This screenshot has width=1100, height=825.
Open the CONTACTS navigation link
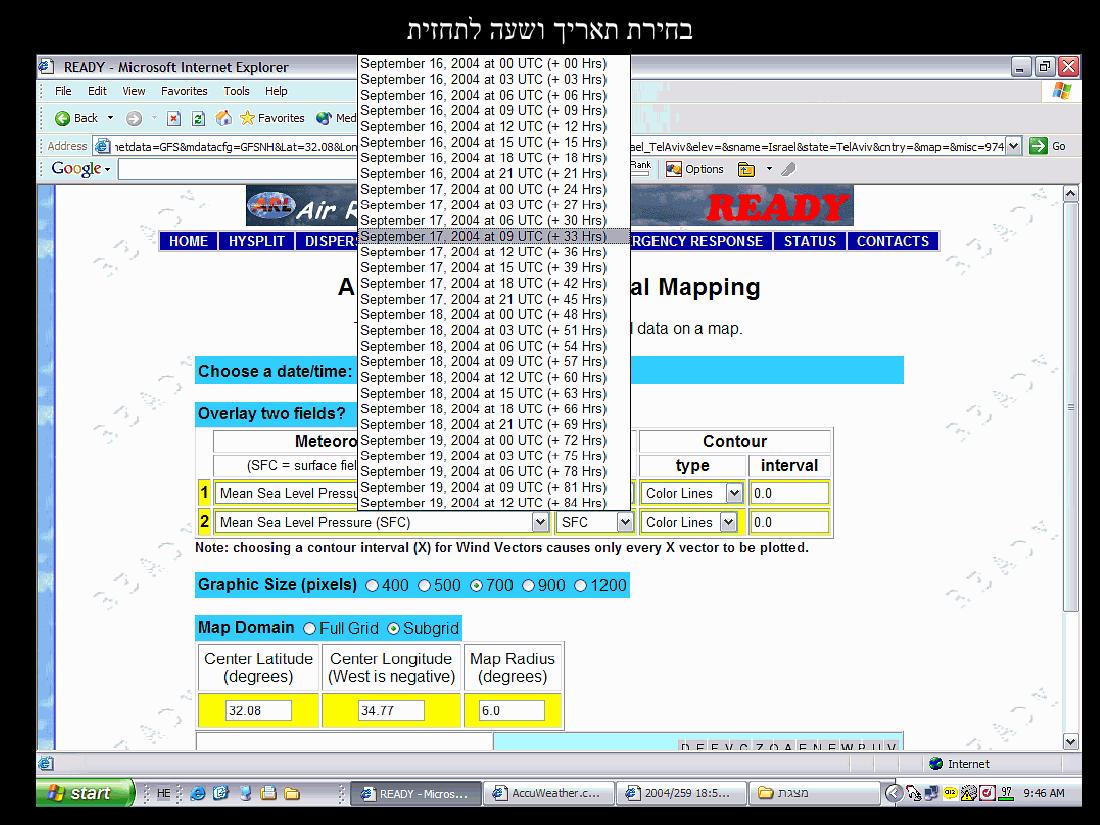point(892,241)
